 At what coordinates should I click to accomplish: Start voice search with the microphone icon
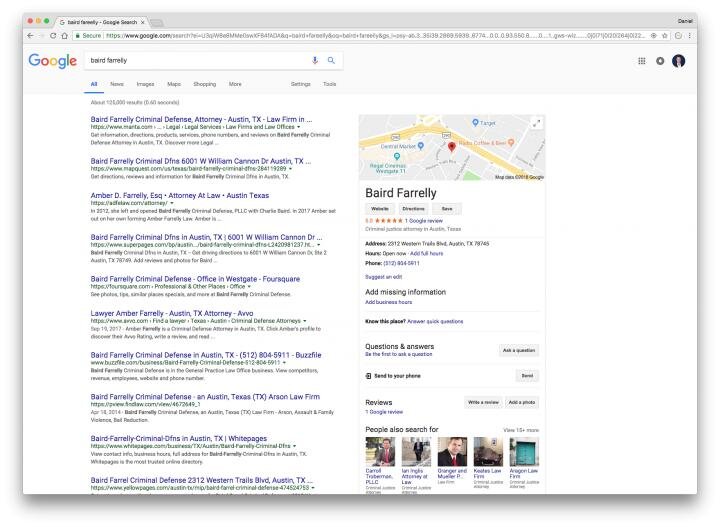point(315,60)
